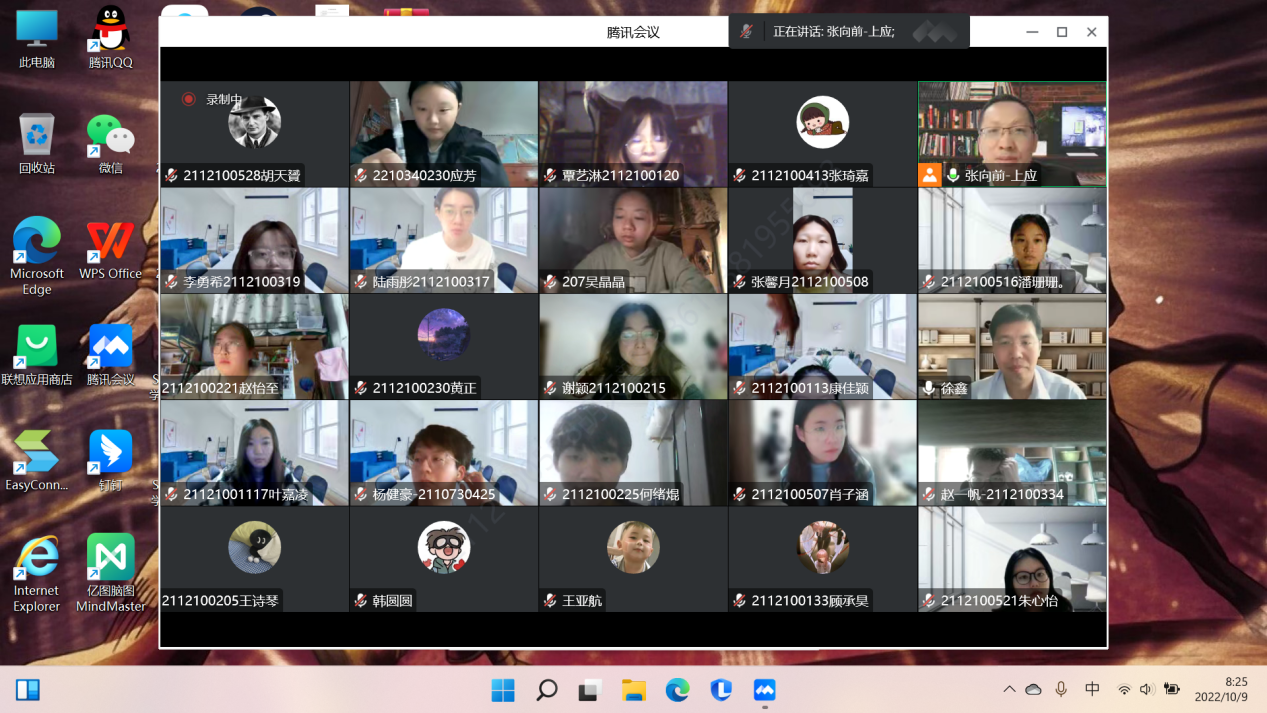Open File Explorer from the taskbar
Image resolution: width=1267 pixels, height=713 pixels.
pyautogui.click(x=633, y=690)
